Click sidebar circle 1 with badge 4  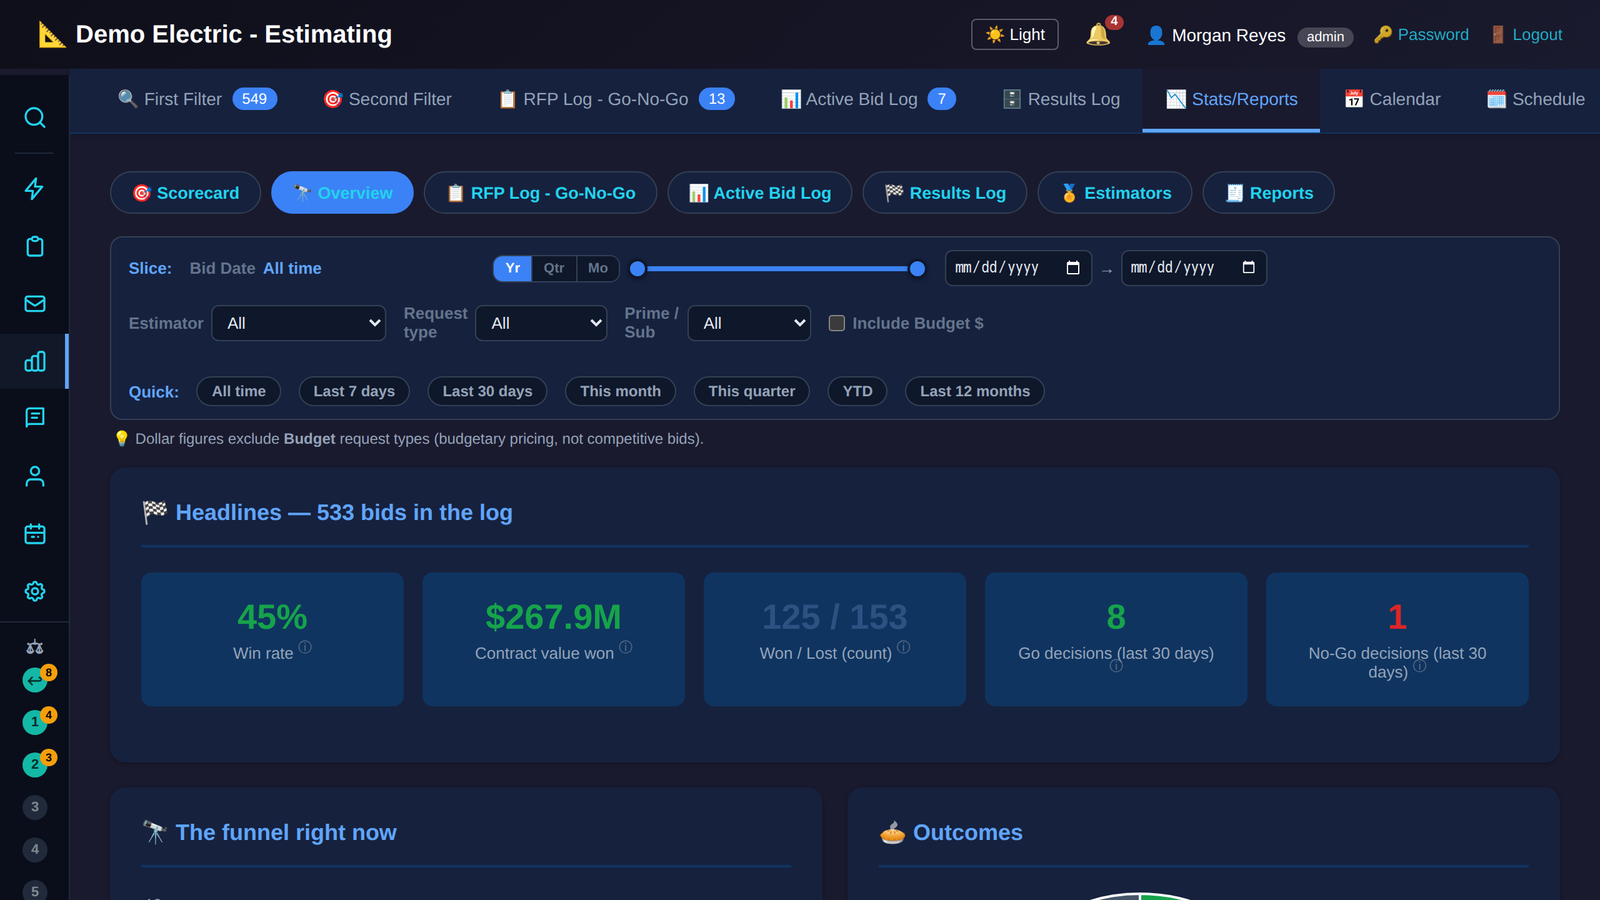pyautogui.click(x=35, y=722)
